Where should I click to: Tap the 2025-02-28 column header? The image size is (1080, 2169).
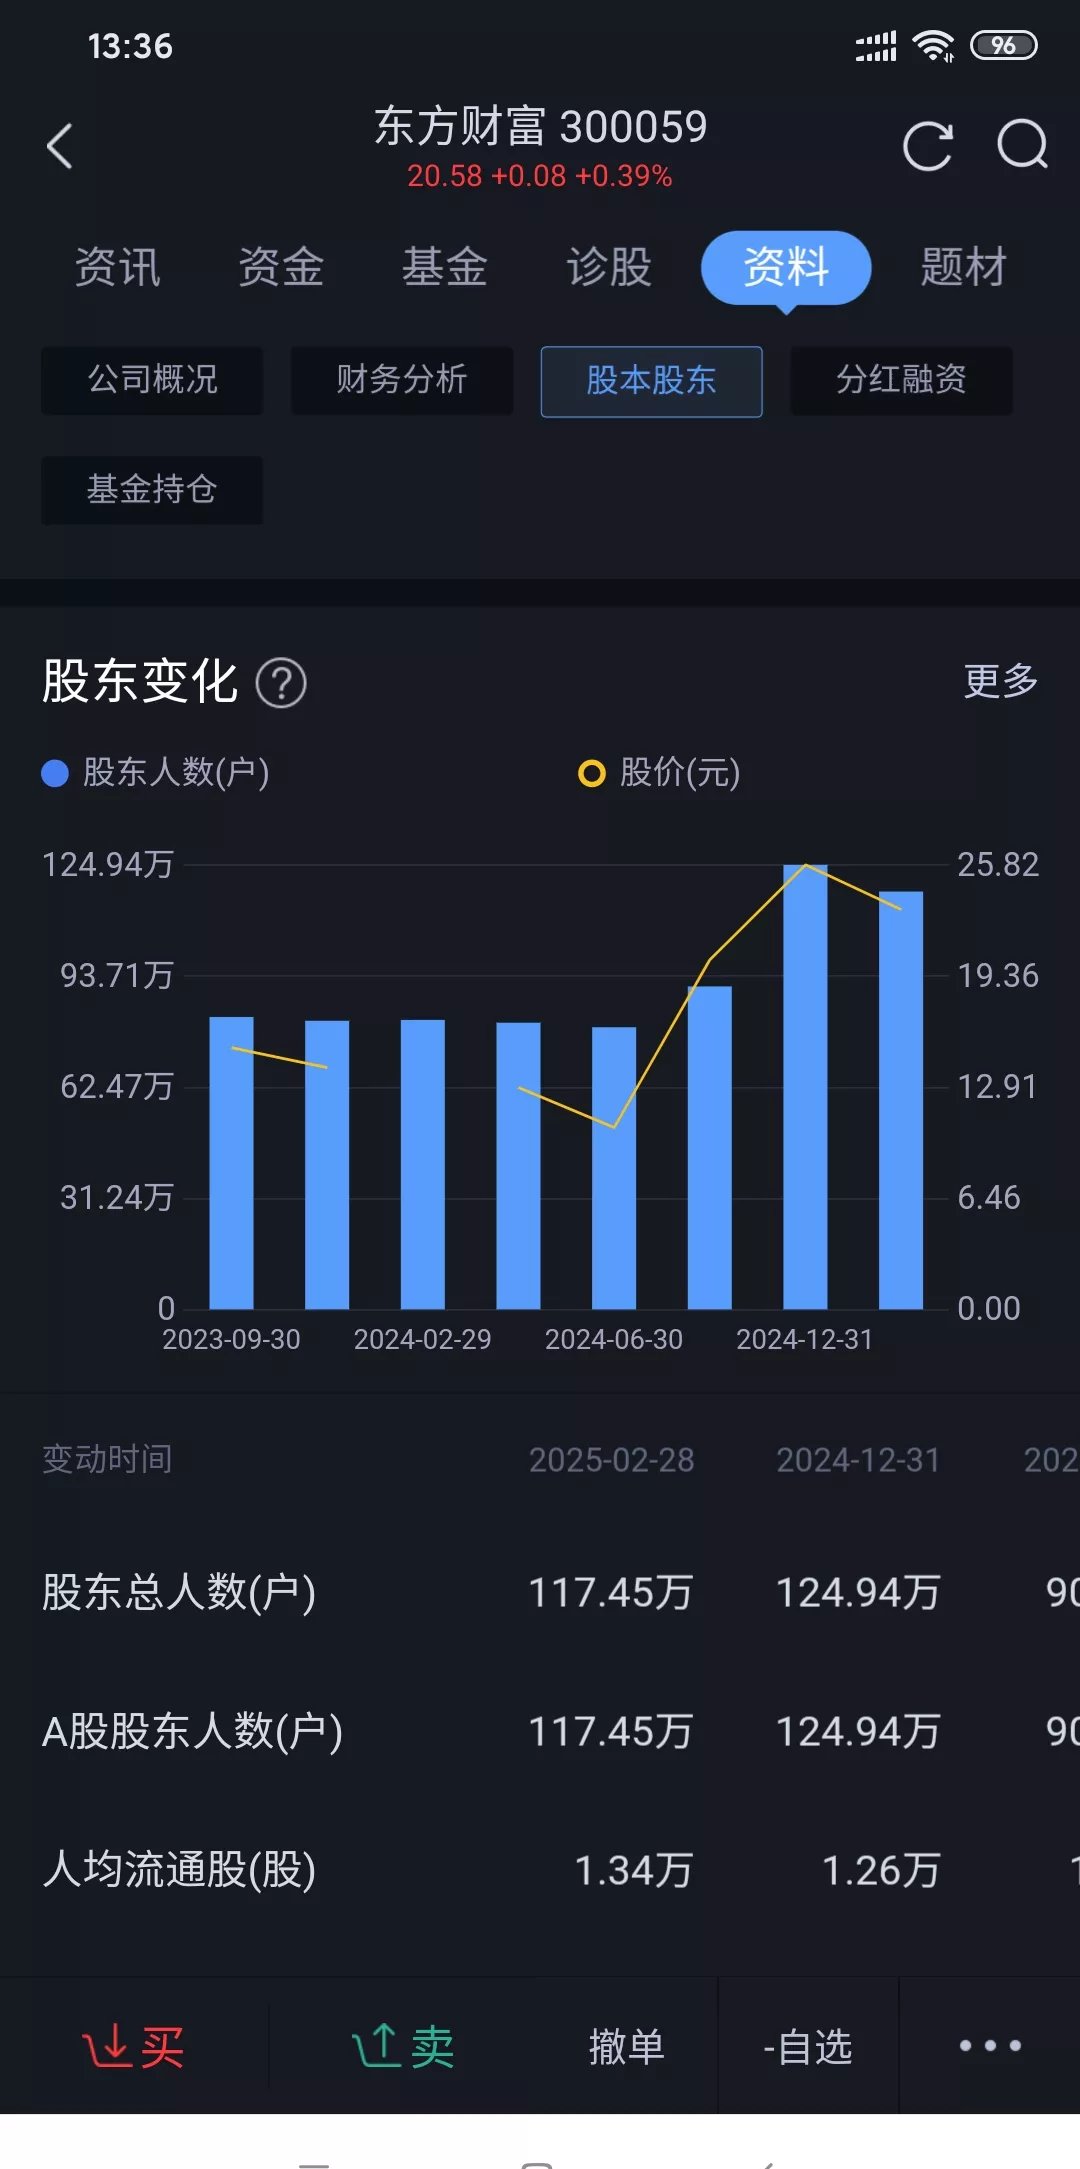[611, 1460]
